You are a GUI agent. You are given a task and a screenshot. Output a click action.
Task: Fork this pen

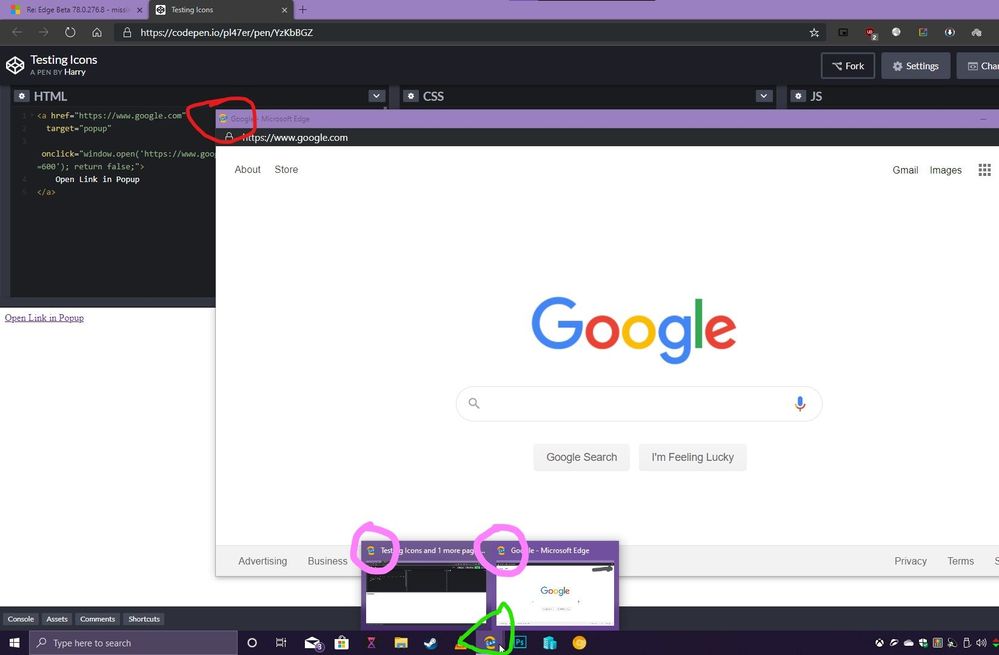pyautogui.click(x=848, y=66)
